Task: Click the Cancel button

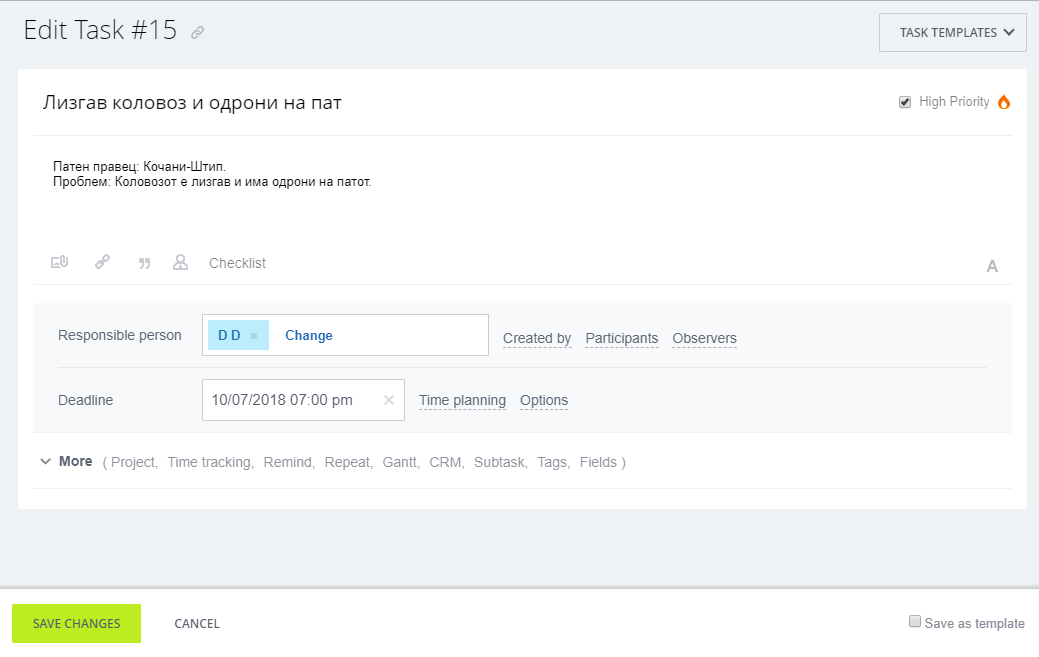Action: click(x=197, y=623)
